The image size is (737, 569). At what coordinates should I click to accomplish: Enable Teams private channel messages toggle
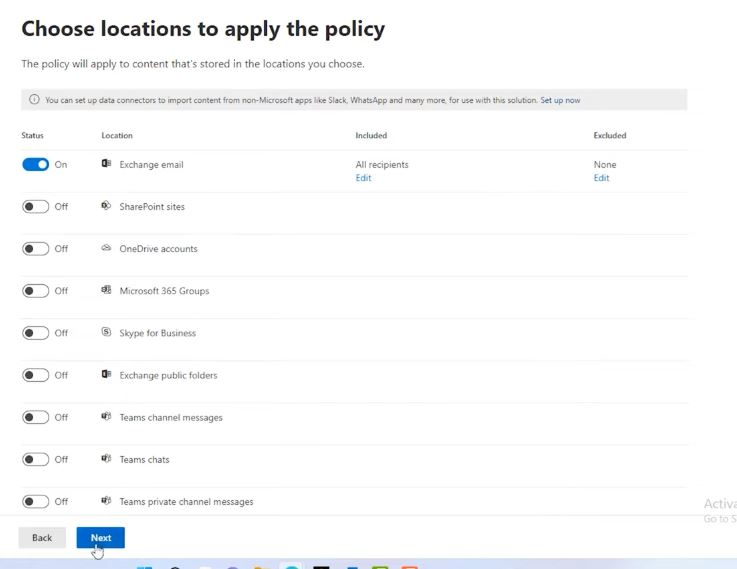pyautogui.click(x=35, y=501)
